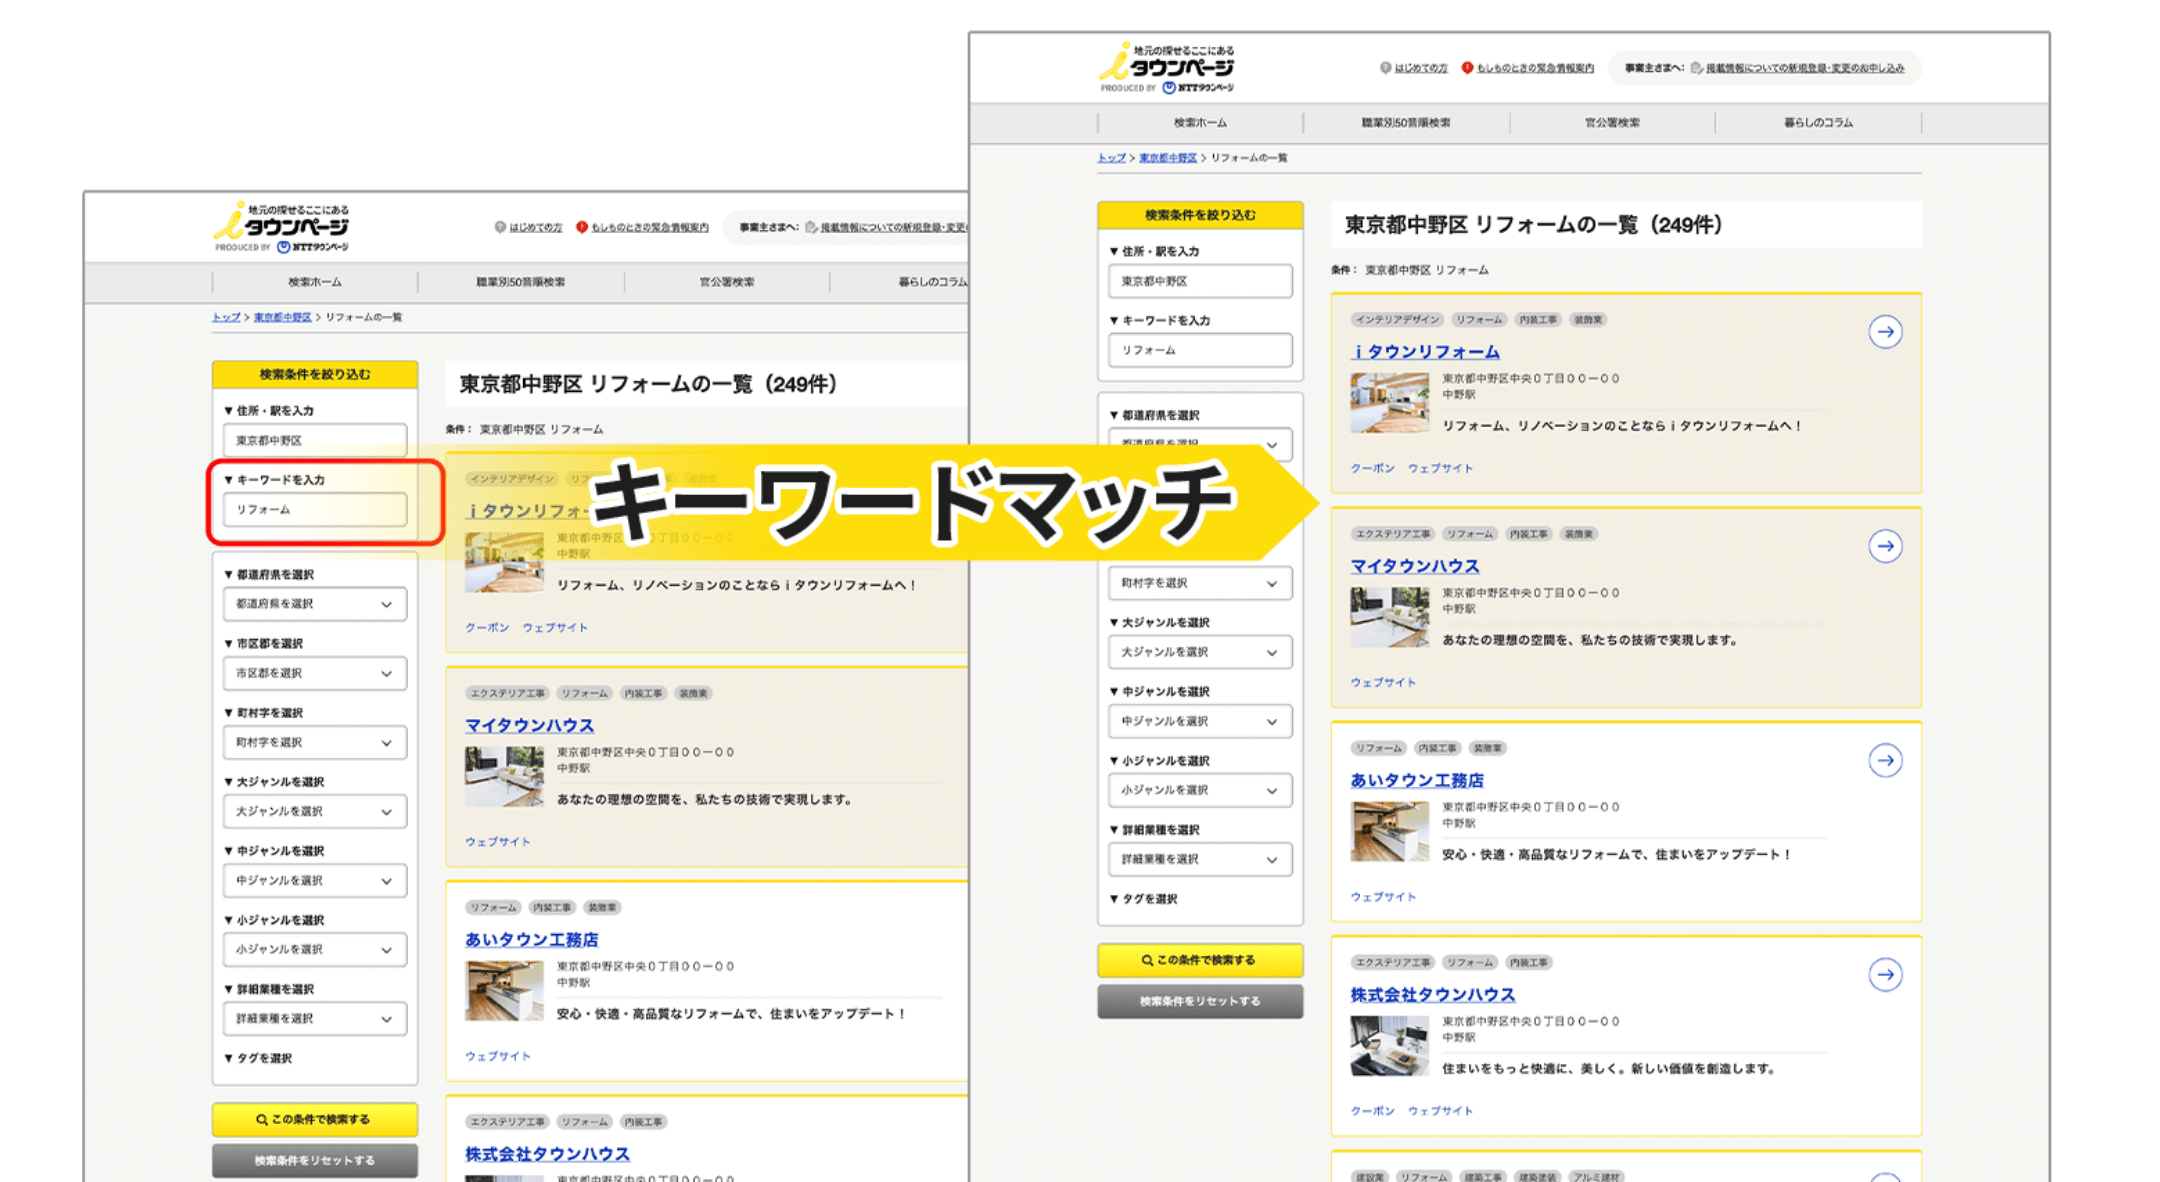Click マイタウンハウス listing thumbnail in right window

click(1389, 617)
